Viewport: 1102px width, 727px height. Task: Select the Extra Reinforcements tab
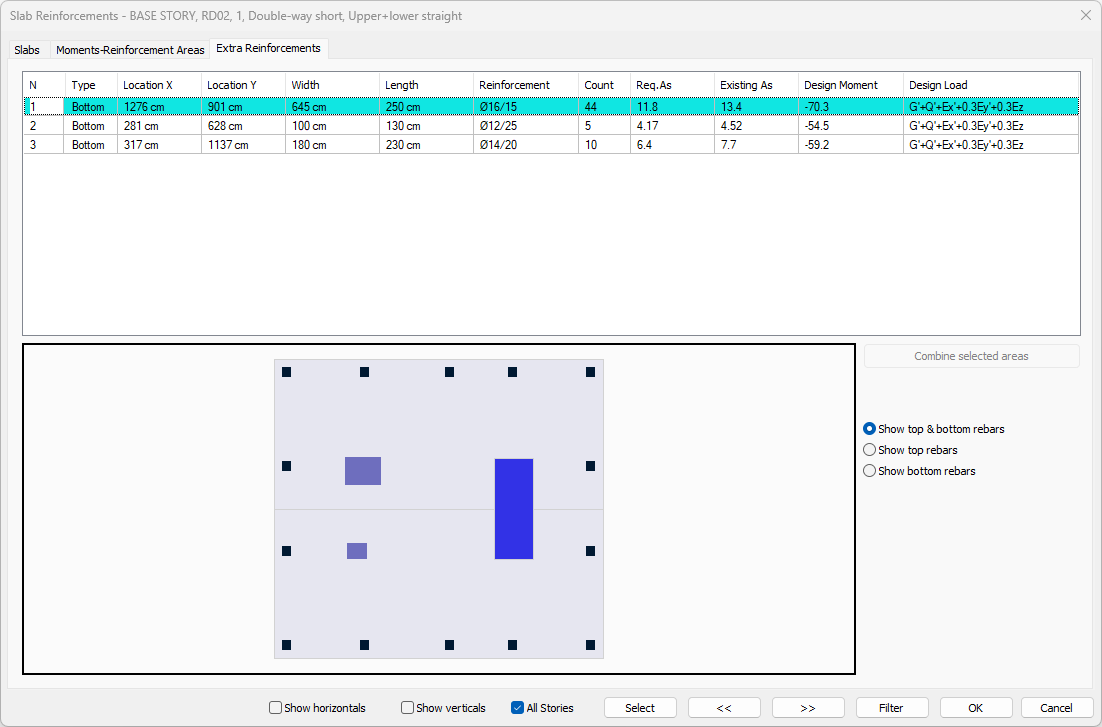coord(268,48)
